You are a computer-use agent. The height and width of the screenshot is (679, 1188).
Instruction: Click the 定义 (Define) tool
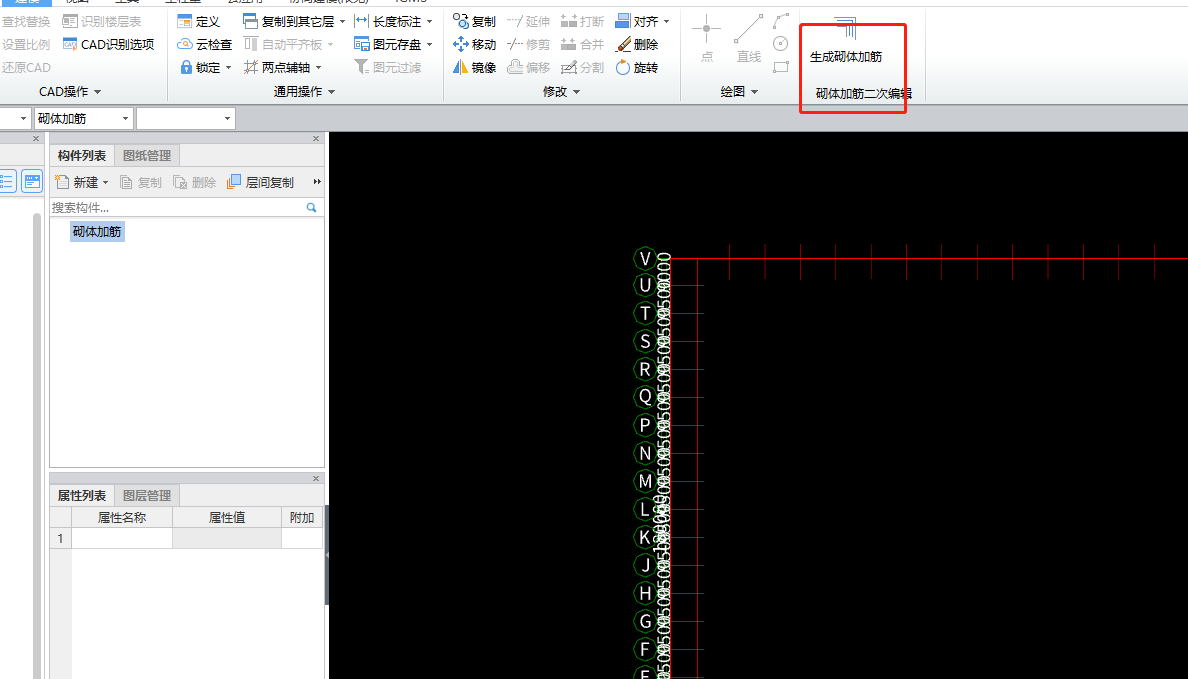pyautogui.click(x=199, y=21)
